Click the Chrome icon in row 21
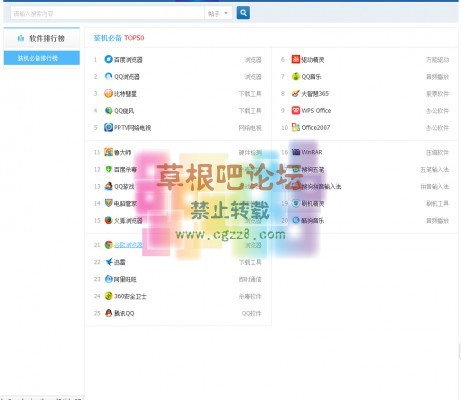461x400 pixels. 108,245
